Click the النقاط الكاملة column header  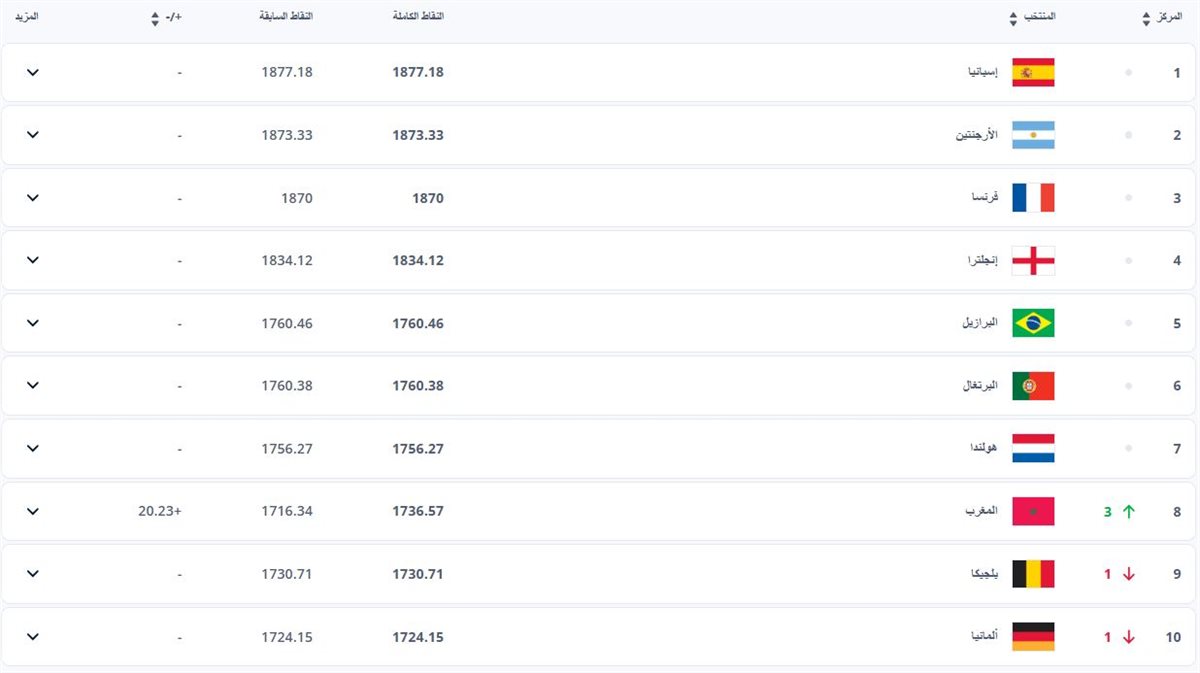419,18
